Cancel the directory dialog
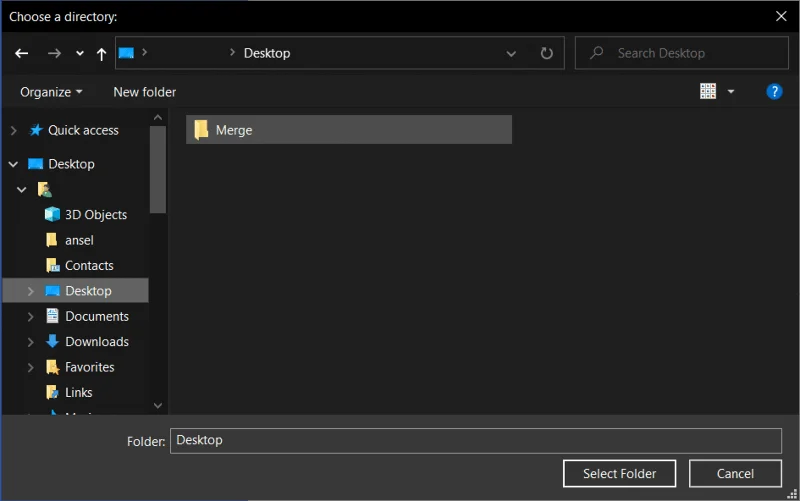 pyautogui.click(x=735, y=474)
